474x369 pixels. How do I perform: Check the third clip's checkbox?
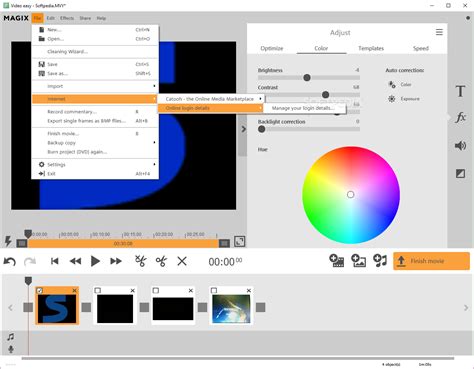(x=156, y=291)
